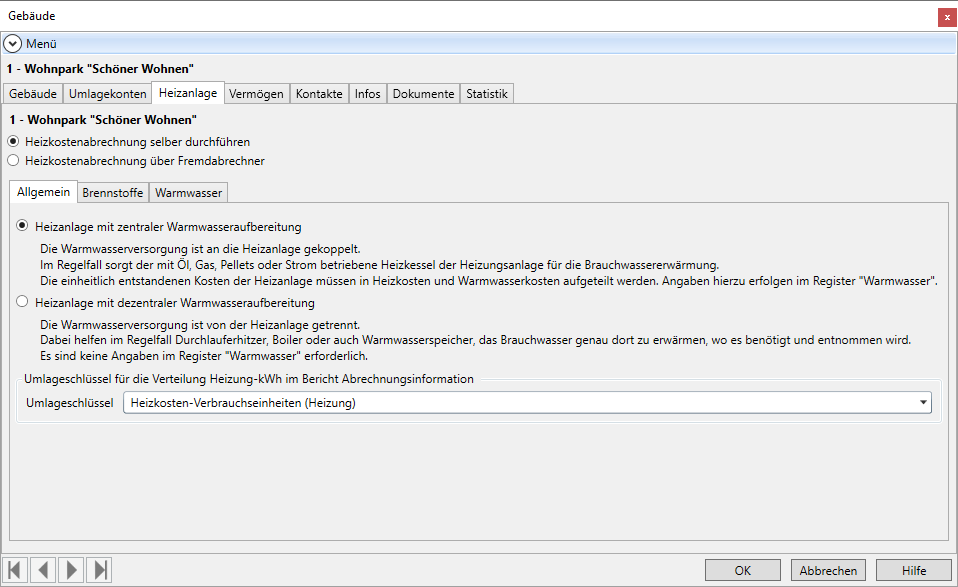Choose Heizanlage mit dezentraler Warmwasseraufbereitung
Screen dimensions: 958x587
[22, 302]
